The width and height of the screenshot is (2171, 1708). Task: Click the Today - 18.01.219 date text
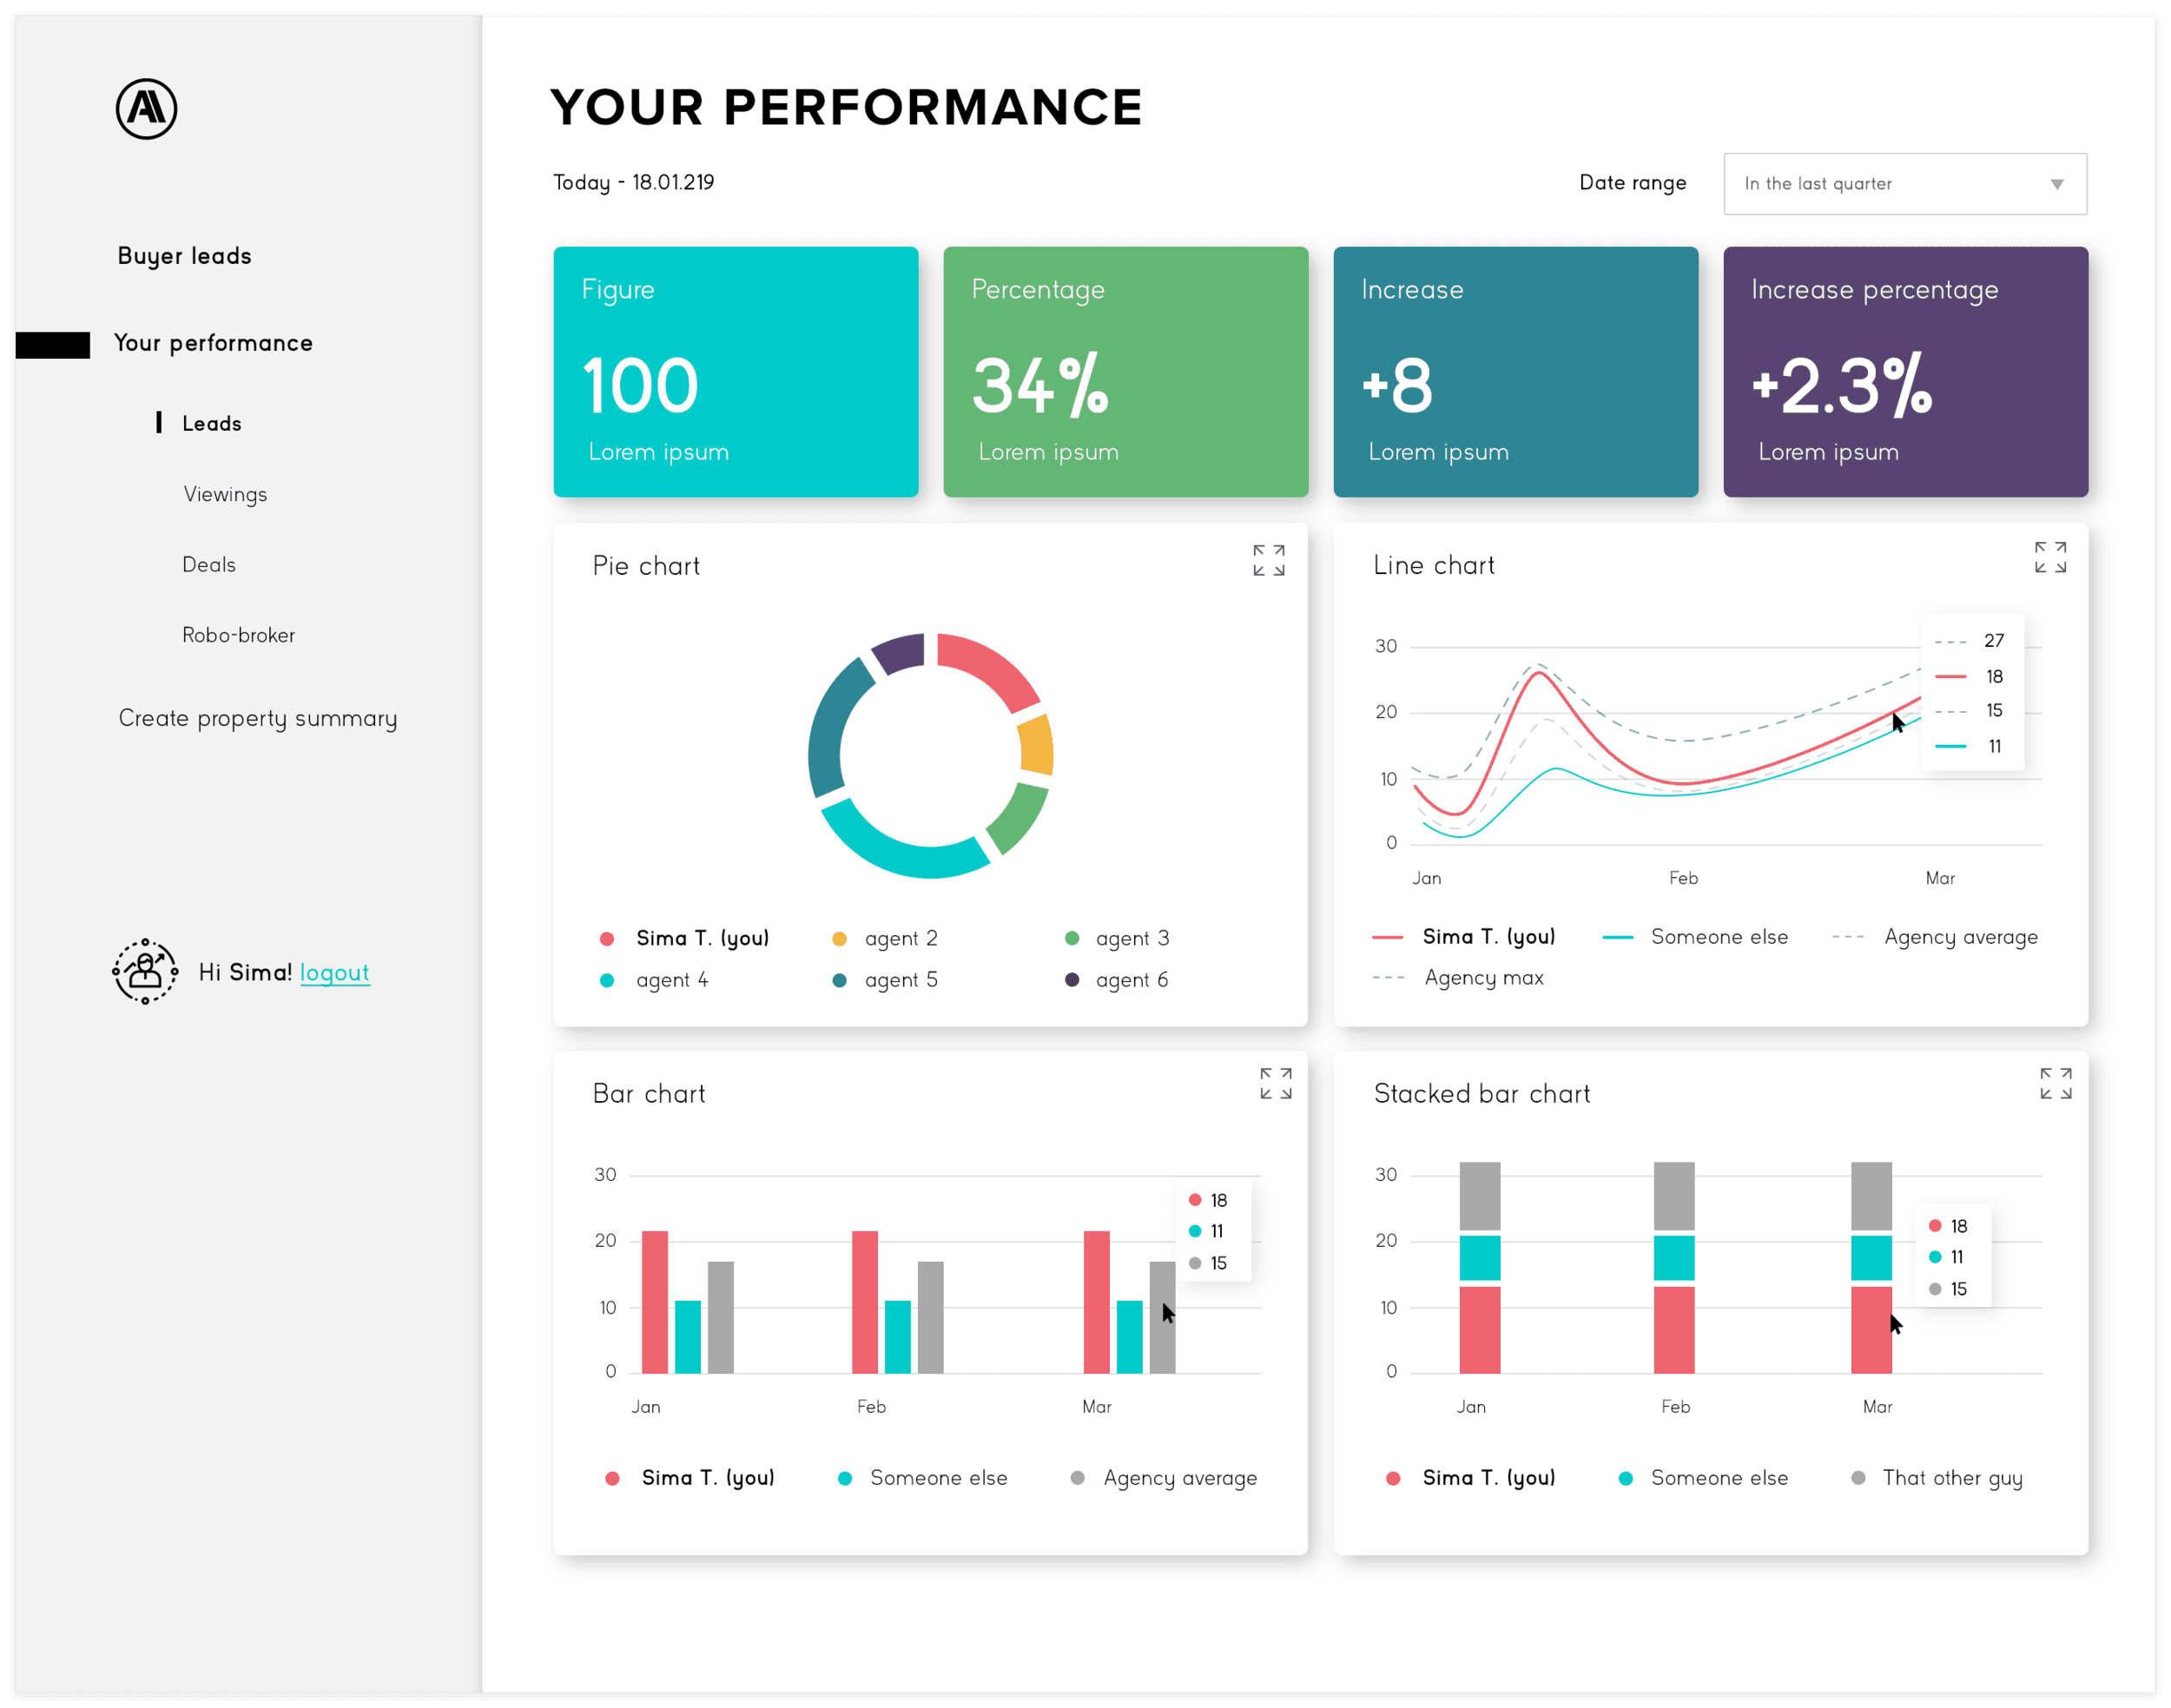point(634,182)
